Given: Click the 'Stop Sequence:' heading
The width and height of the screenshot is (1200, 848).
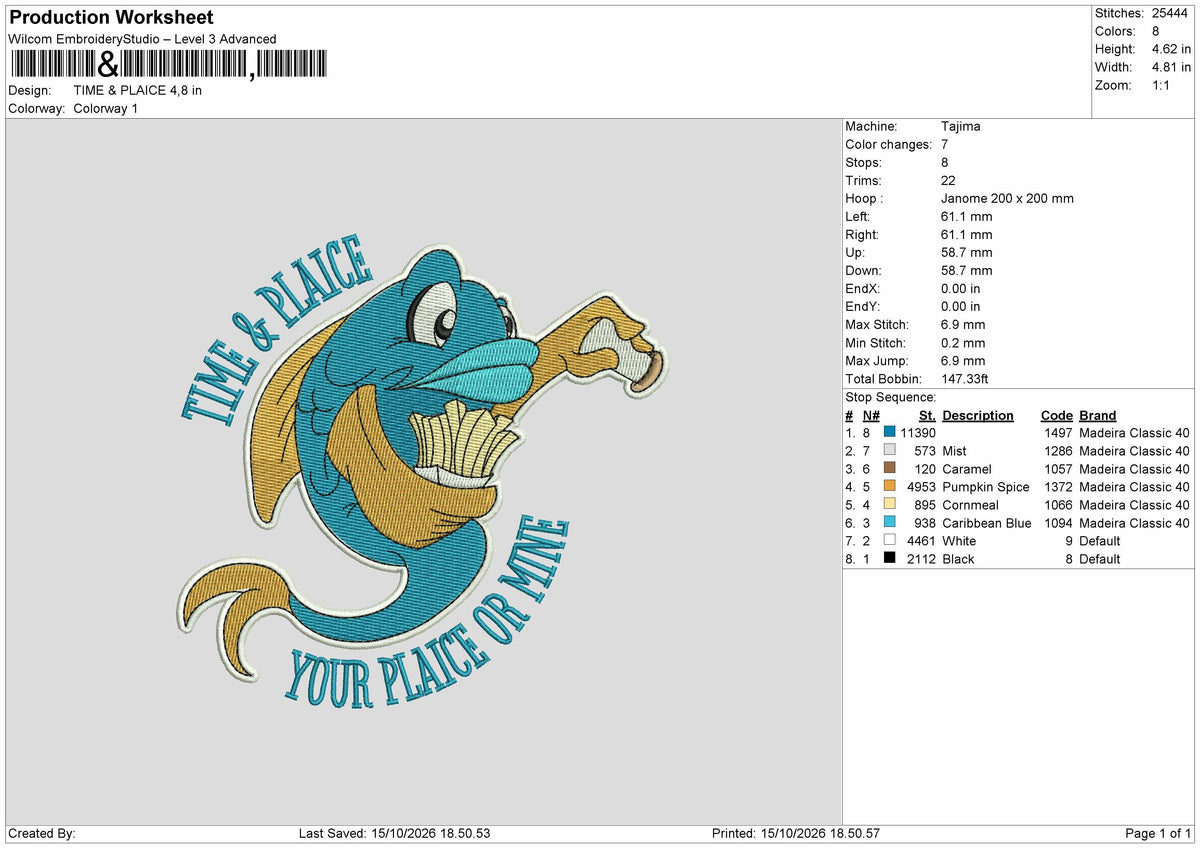Looking at the screenshot, I should [890, 397].
